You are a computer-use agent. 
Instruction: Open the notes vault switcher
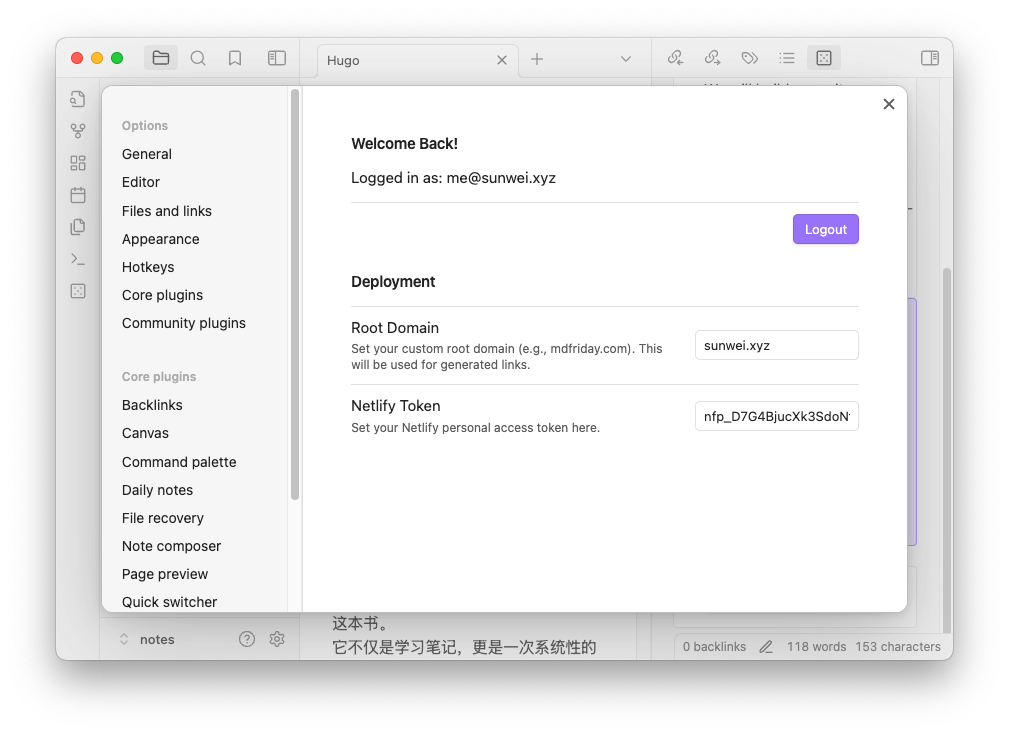click(x=147, y=639)
